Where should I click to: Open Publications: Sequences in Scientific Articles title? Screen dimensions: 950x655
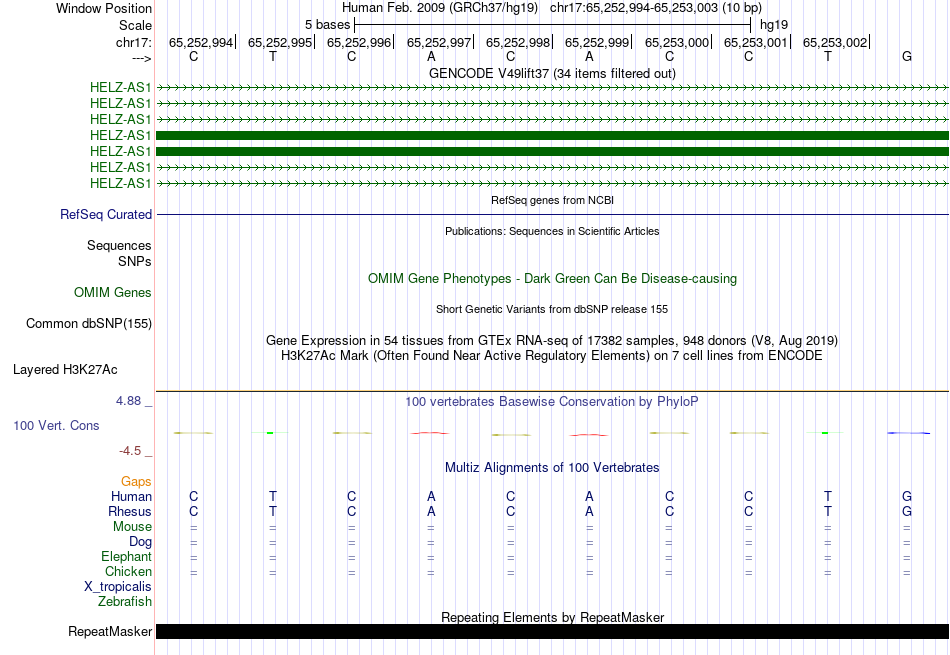pos(552,231)
